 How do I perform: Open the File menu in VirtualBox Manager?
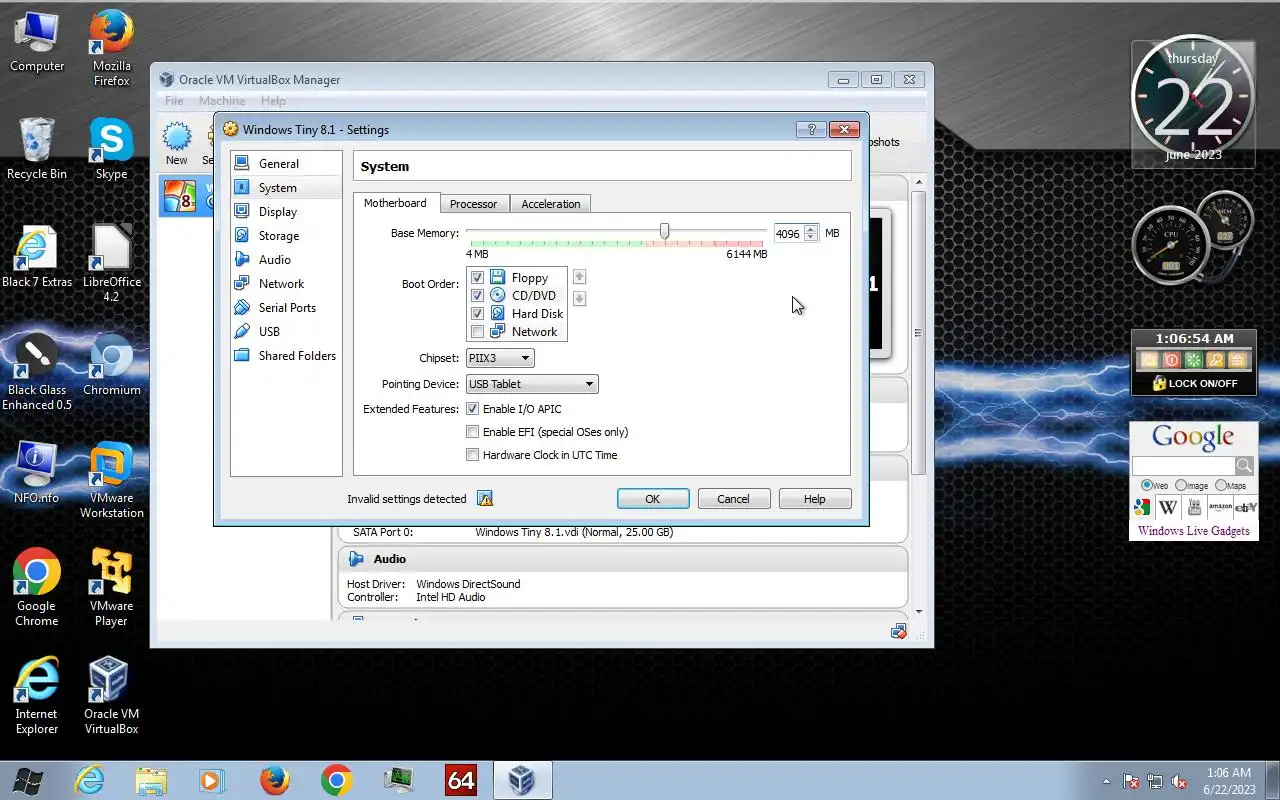click(174, 101)
